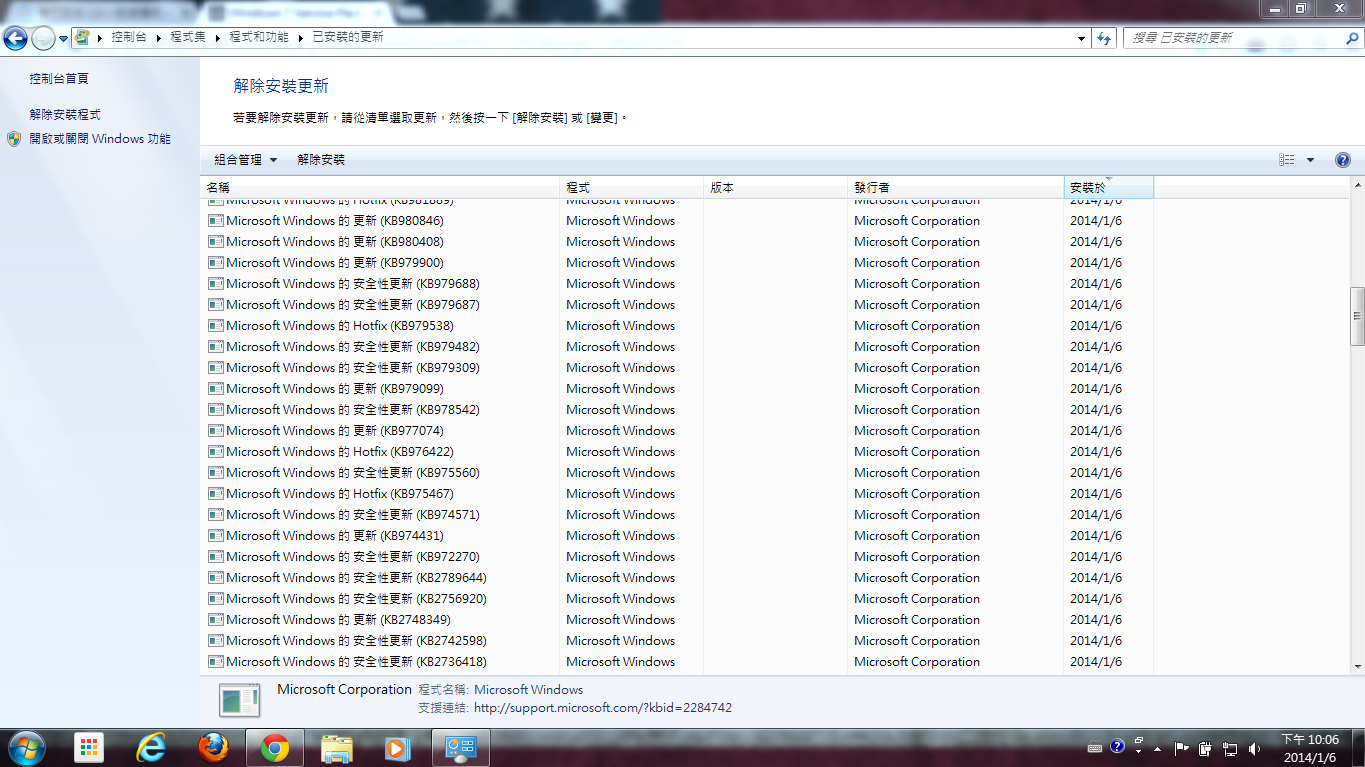Click the change view icon in toolbar
Viewport: 1365px width, 767px height.
pyautogui.click(x=1287, y=160)
